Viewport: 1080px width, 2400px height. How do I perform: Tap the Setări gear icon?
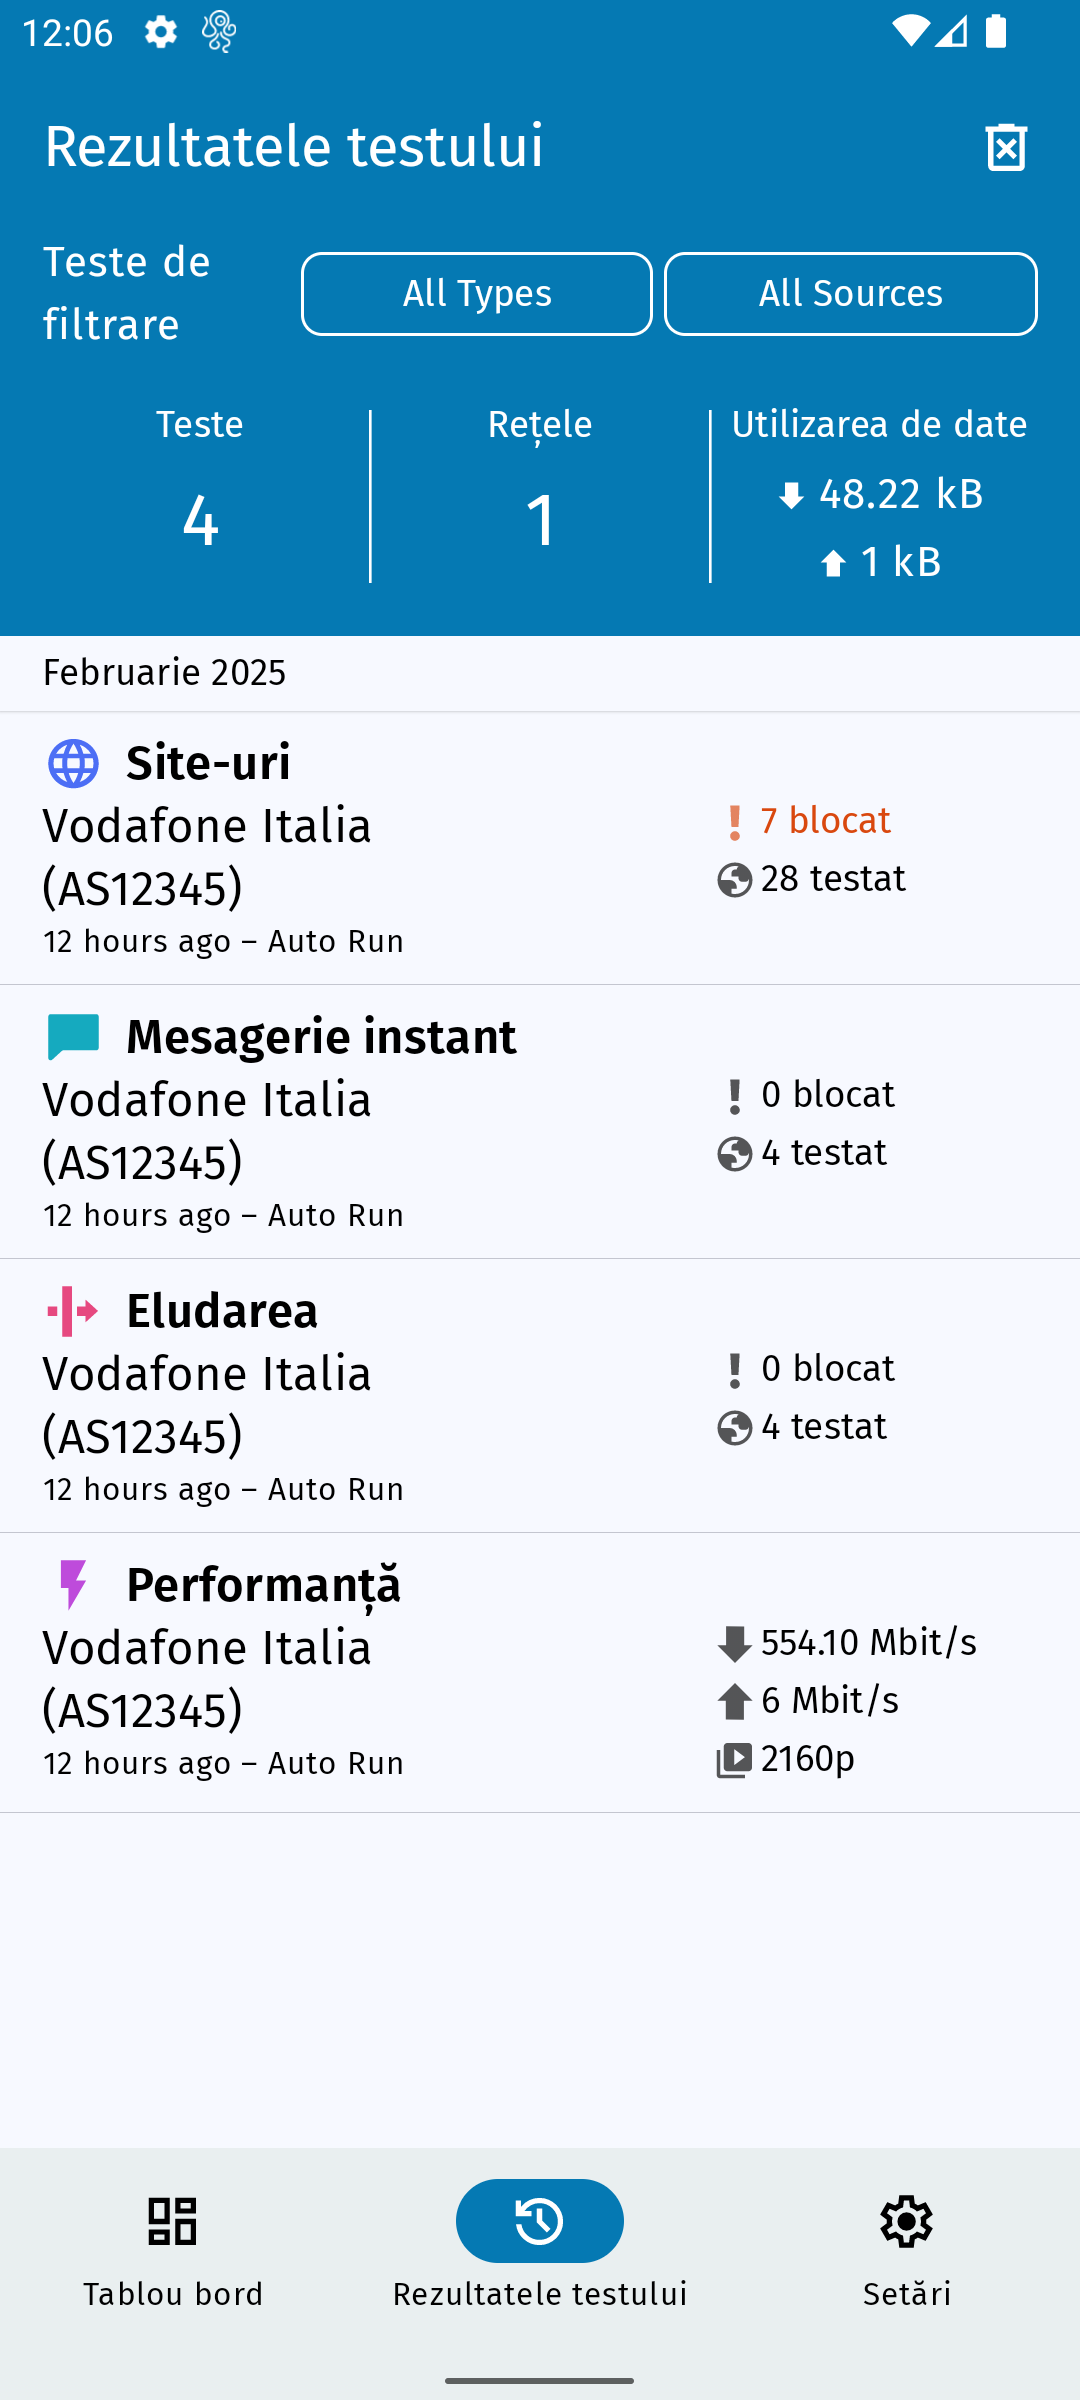(906, 2221)
